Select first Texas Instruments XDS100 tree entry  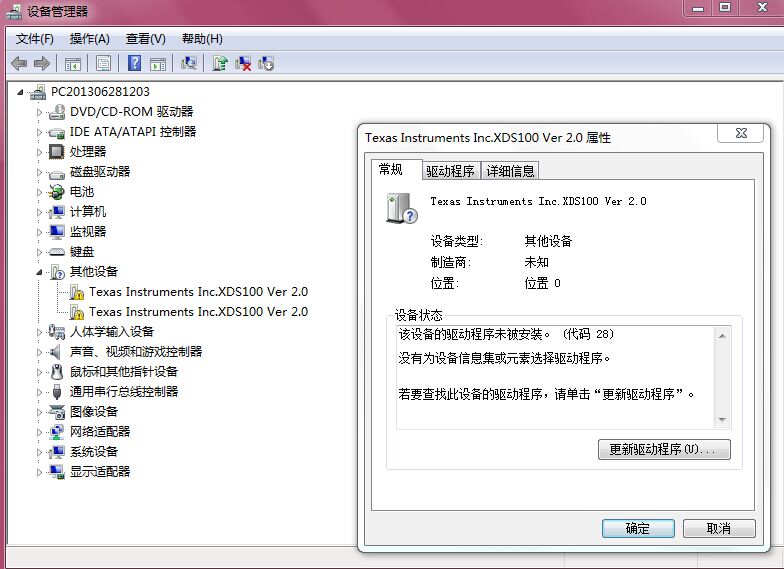coord(198,292)
